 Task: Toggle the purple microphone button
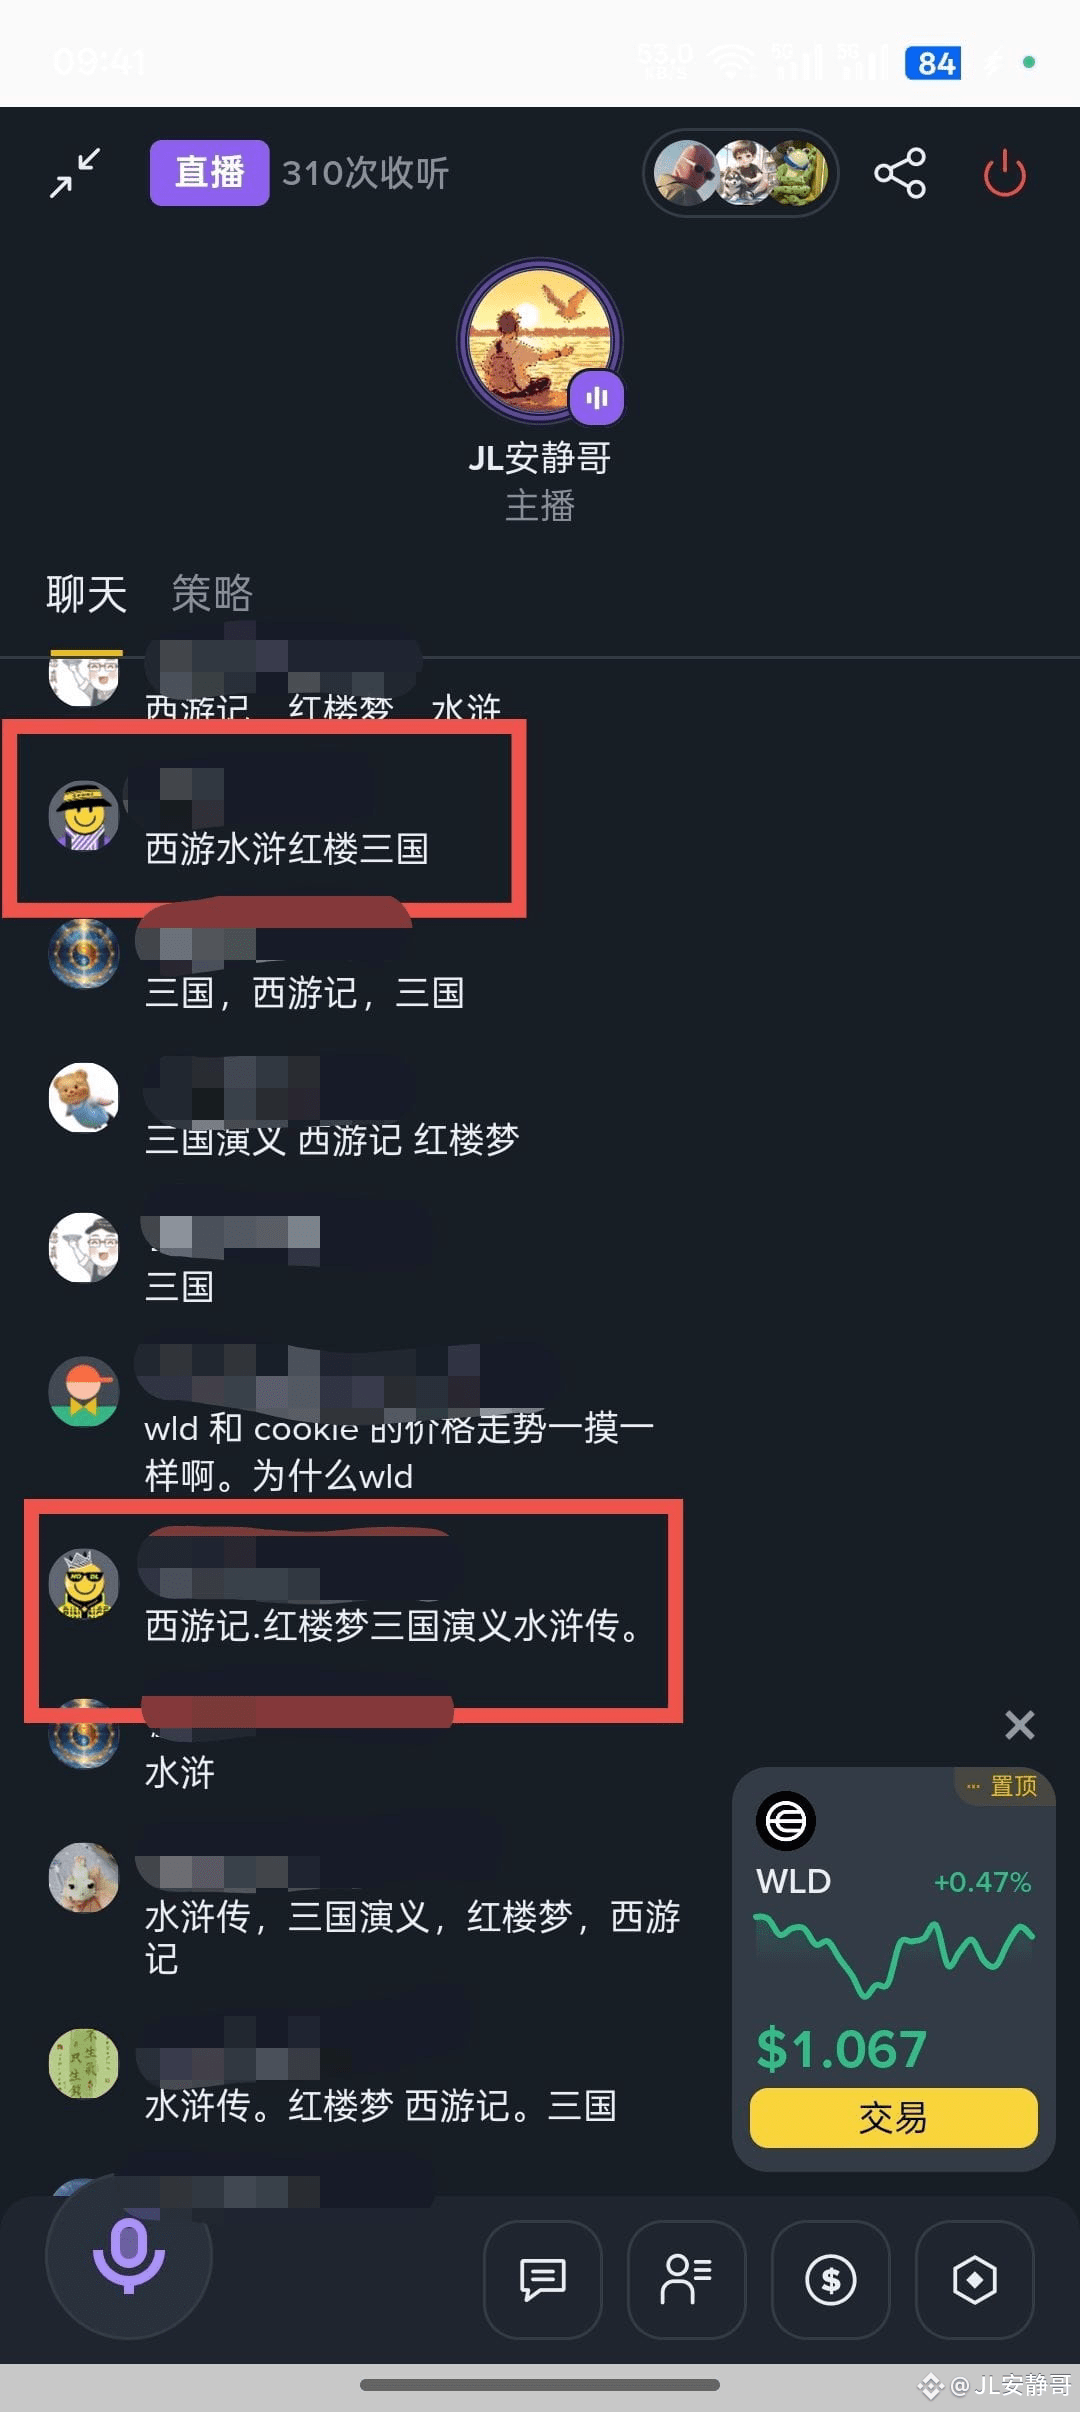[128, 2254]
